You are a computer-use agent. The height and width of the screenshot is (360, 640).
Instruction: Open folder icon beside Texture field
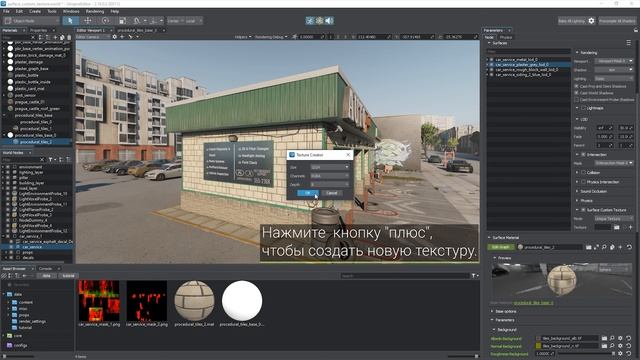point(617,227)
